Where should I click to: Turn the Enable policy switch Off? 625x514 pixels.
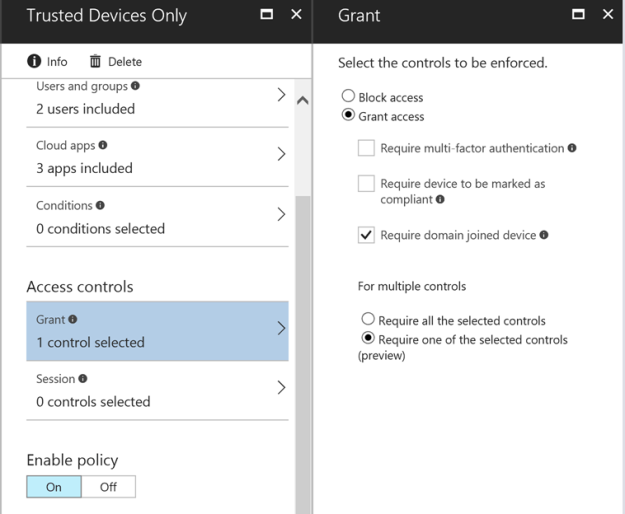click(x=109, y=487)
